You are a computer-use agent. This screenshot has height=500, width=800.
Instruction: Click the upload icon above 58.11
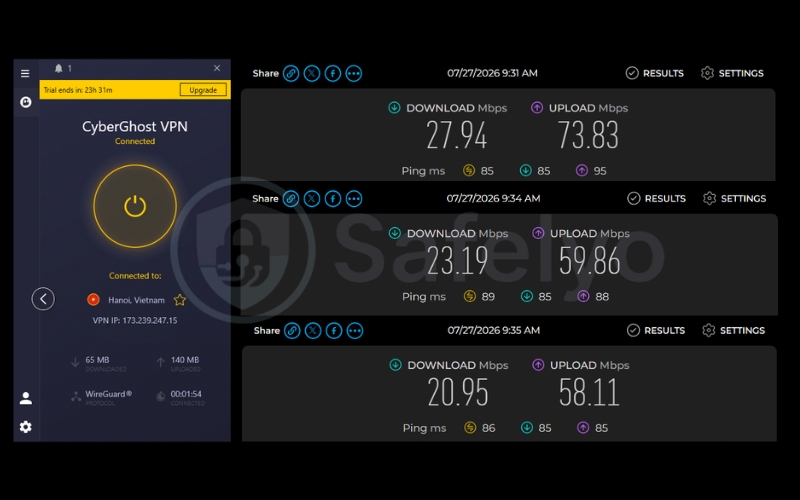tap(538, 365)
